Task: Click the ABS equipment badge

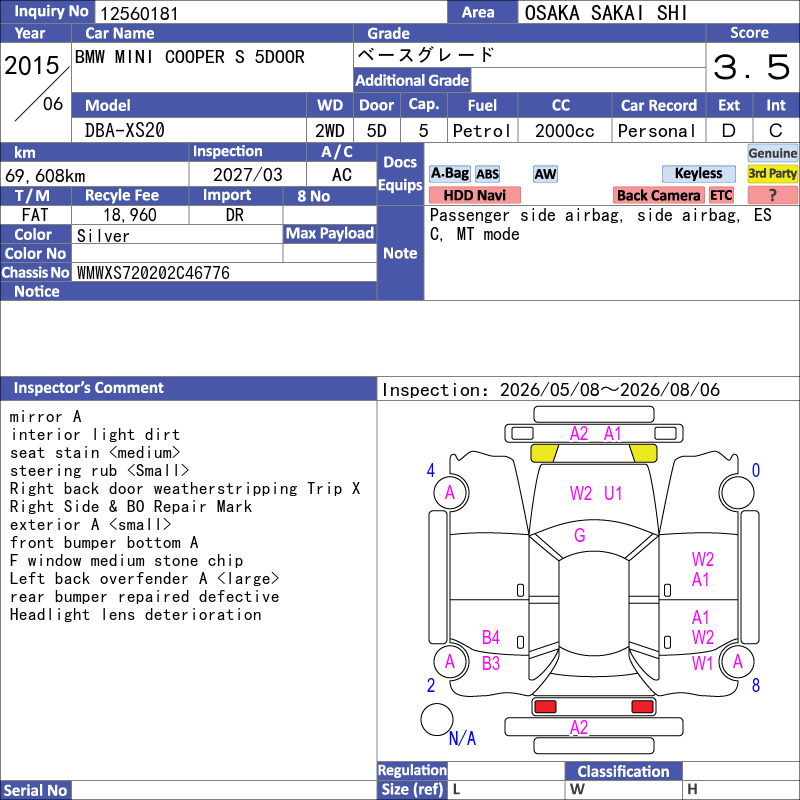Action: (x=487, y=174)
